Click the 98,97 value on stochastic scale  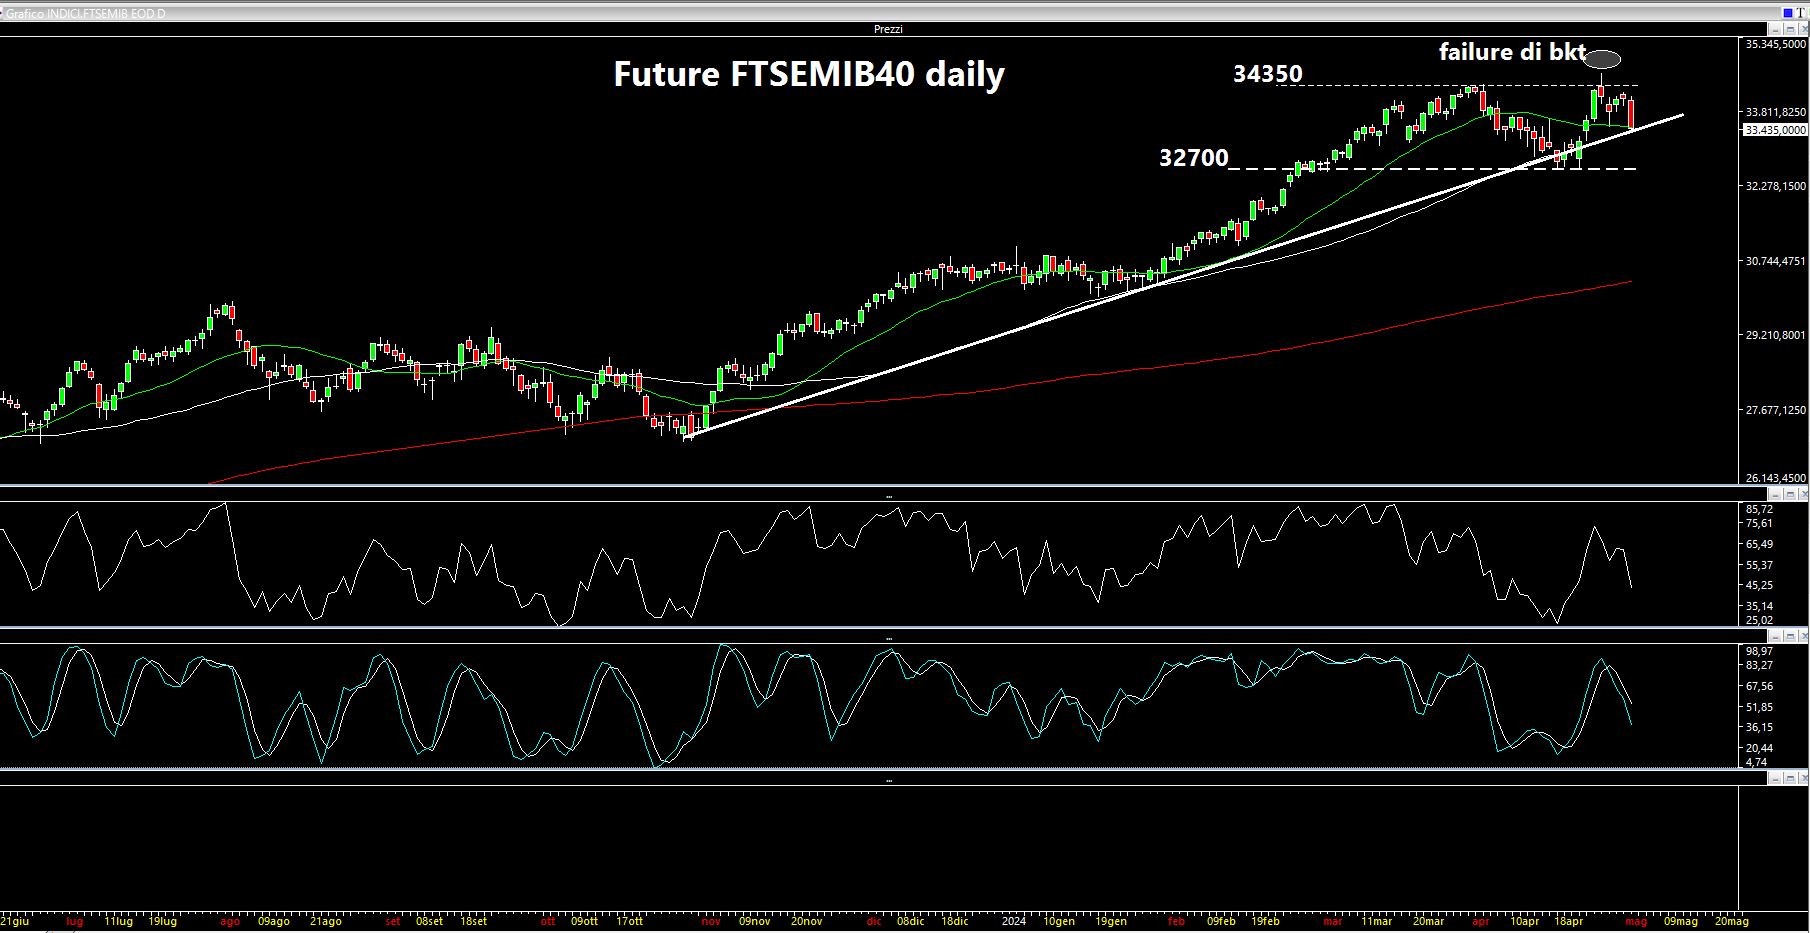1759,650
